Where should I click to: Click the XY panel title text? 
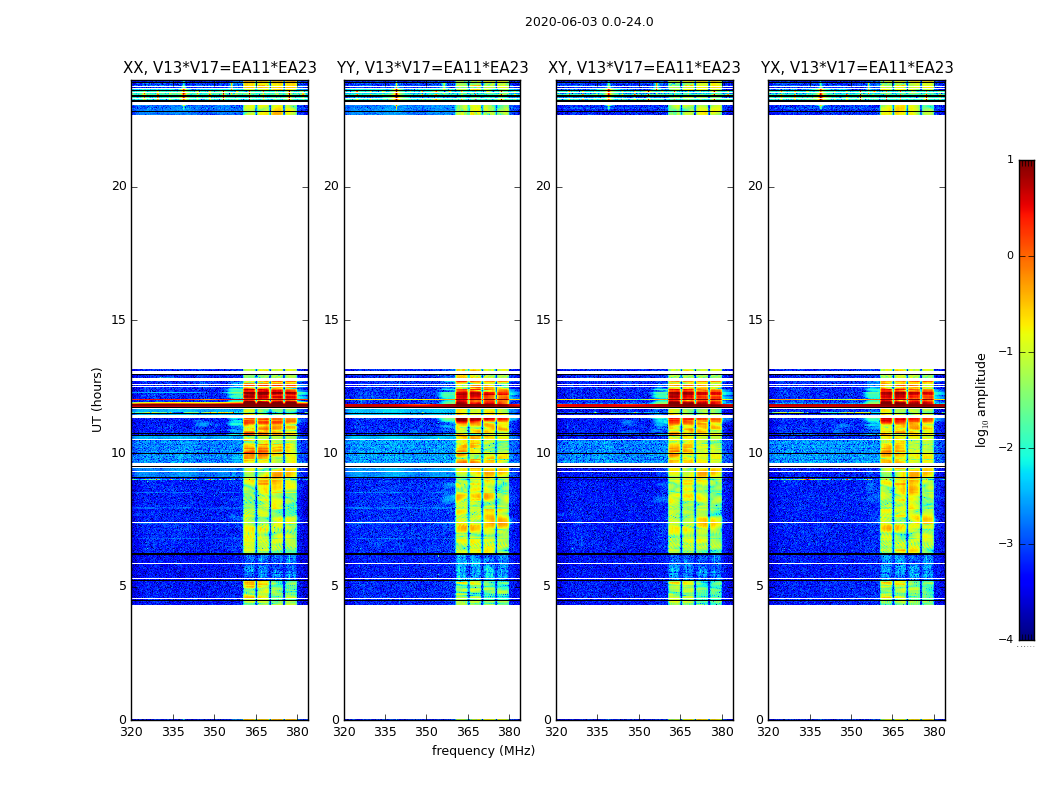point(644,68)
